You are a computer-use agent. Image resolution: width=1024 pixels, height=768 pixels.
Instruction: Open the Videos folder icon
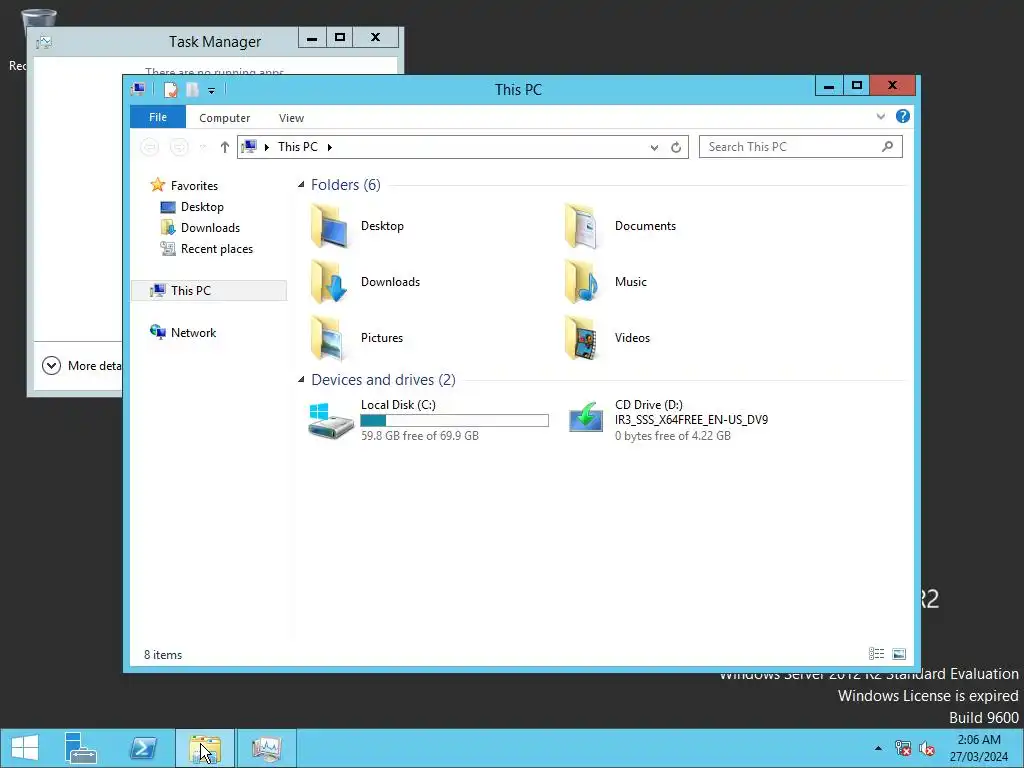coord(583,338)
